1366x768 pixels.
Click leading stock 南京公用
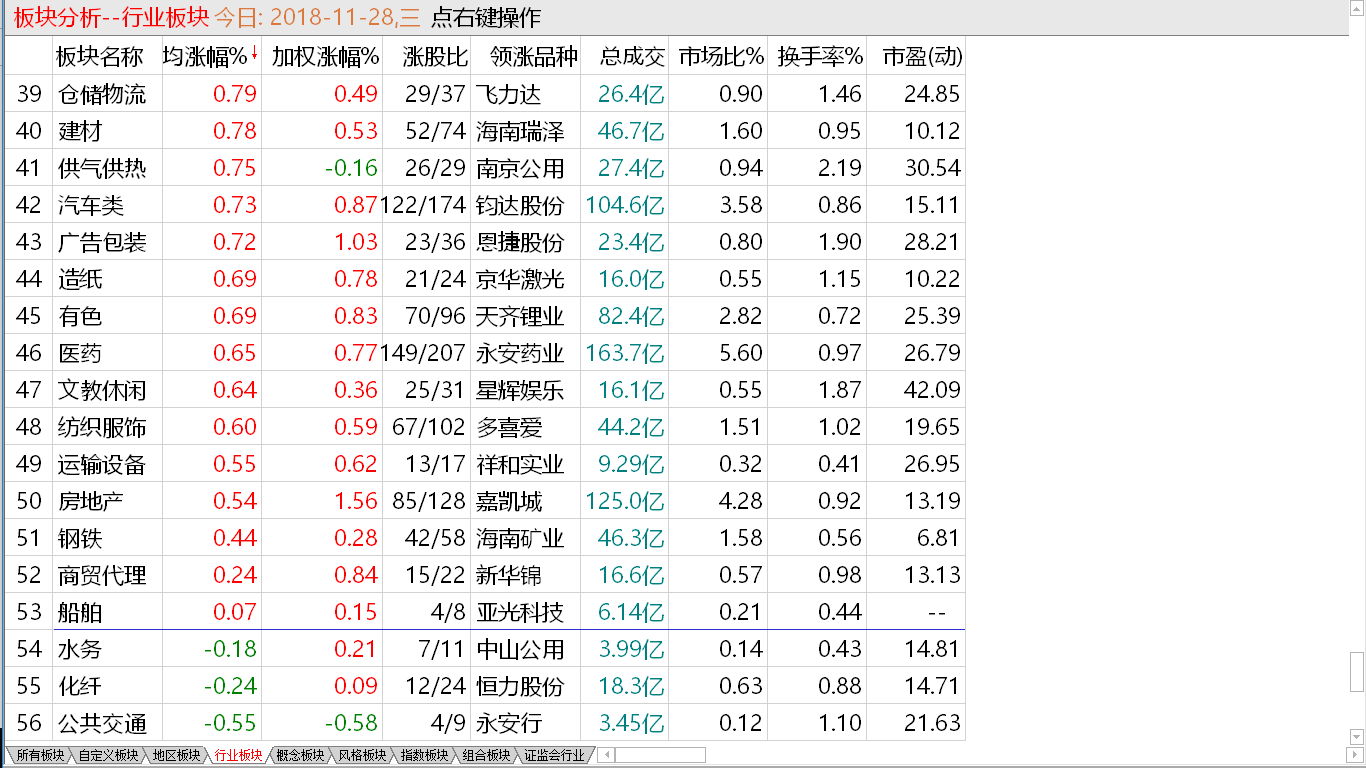pos(520,168)
